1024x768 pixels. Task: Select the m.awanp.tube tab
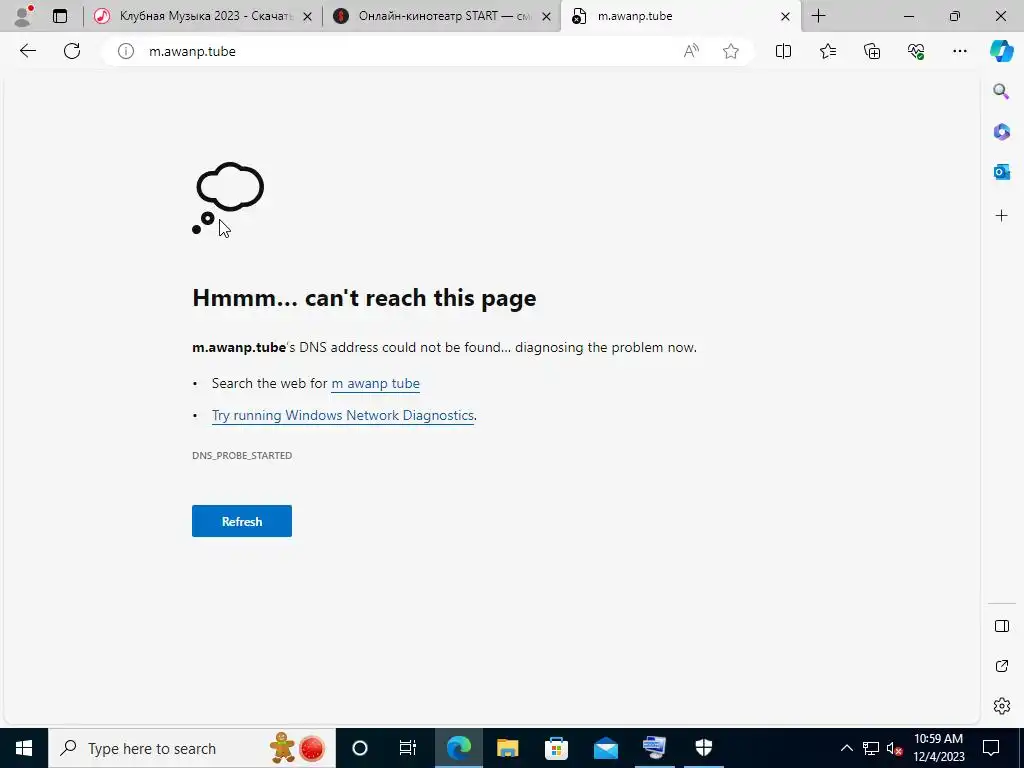tap(681, 16)
